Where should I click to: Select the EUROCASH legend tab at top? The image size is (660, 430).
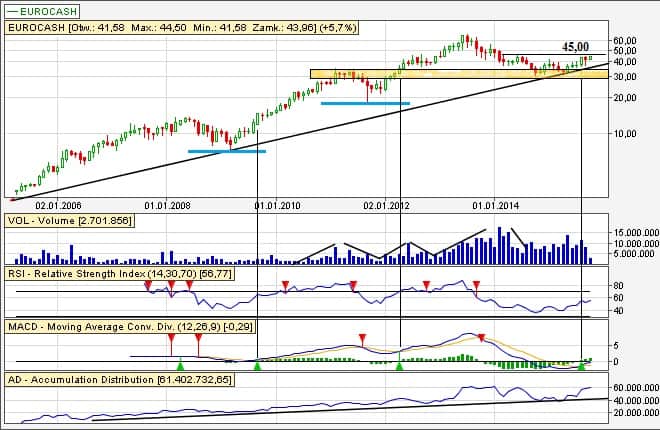tap(40, 9)
